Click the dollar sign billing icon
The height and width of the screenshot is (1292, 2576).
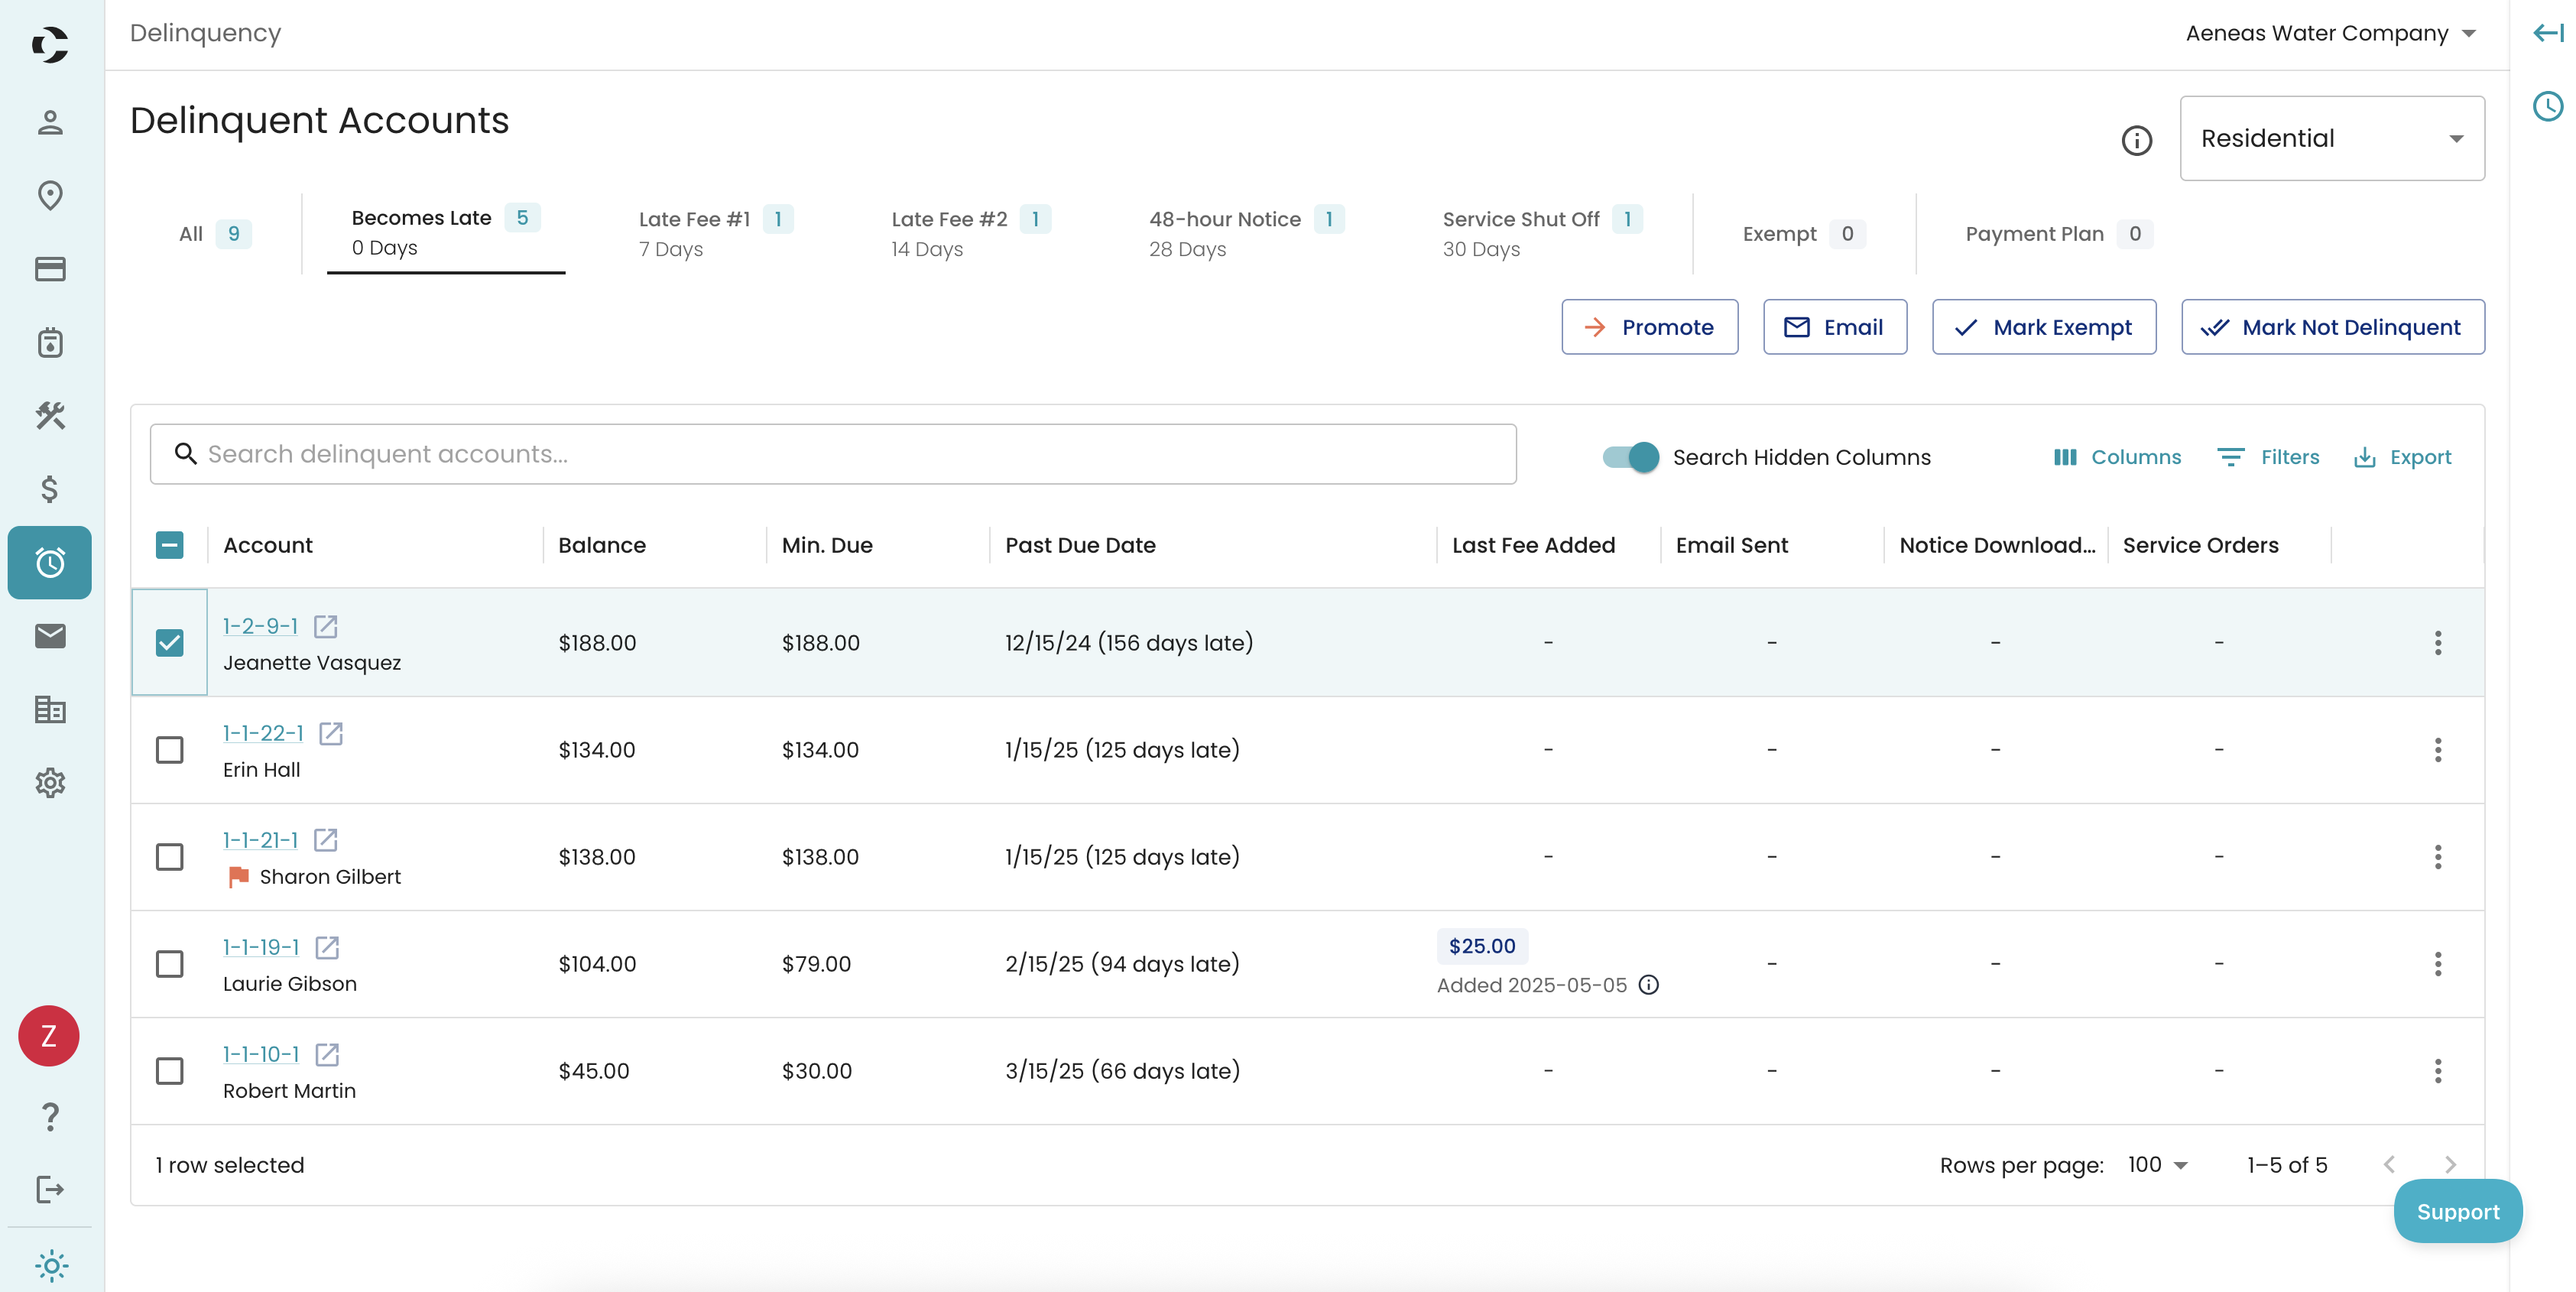[50, 489]
